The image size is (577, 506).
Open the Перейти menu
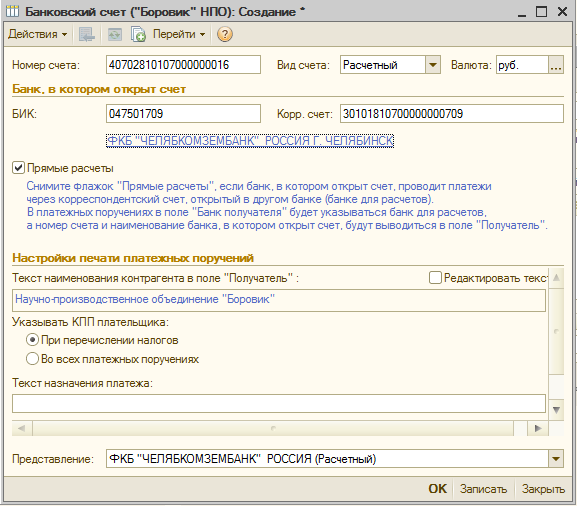click(179, 34)
